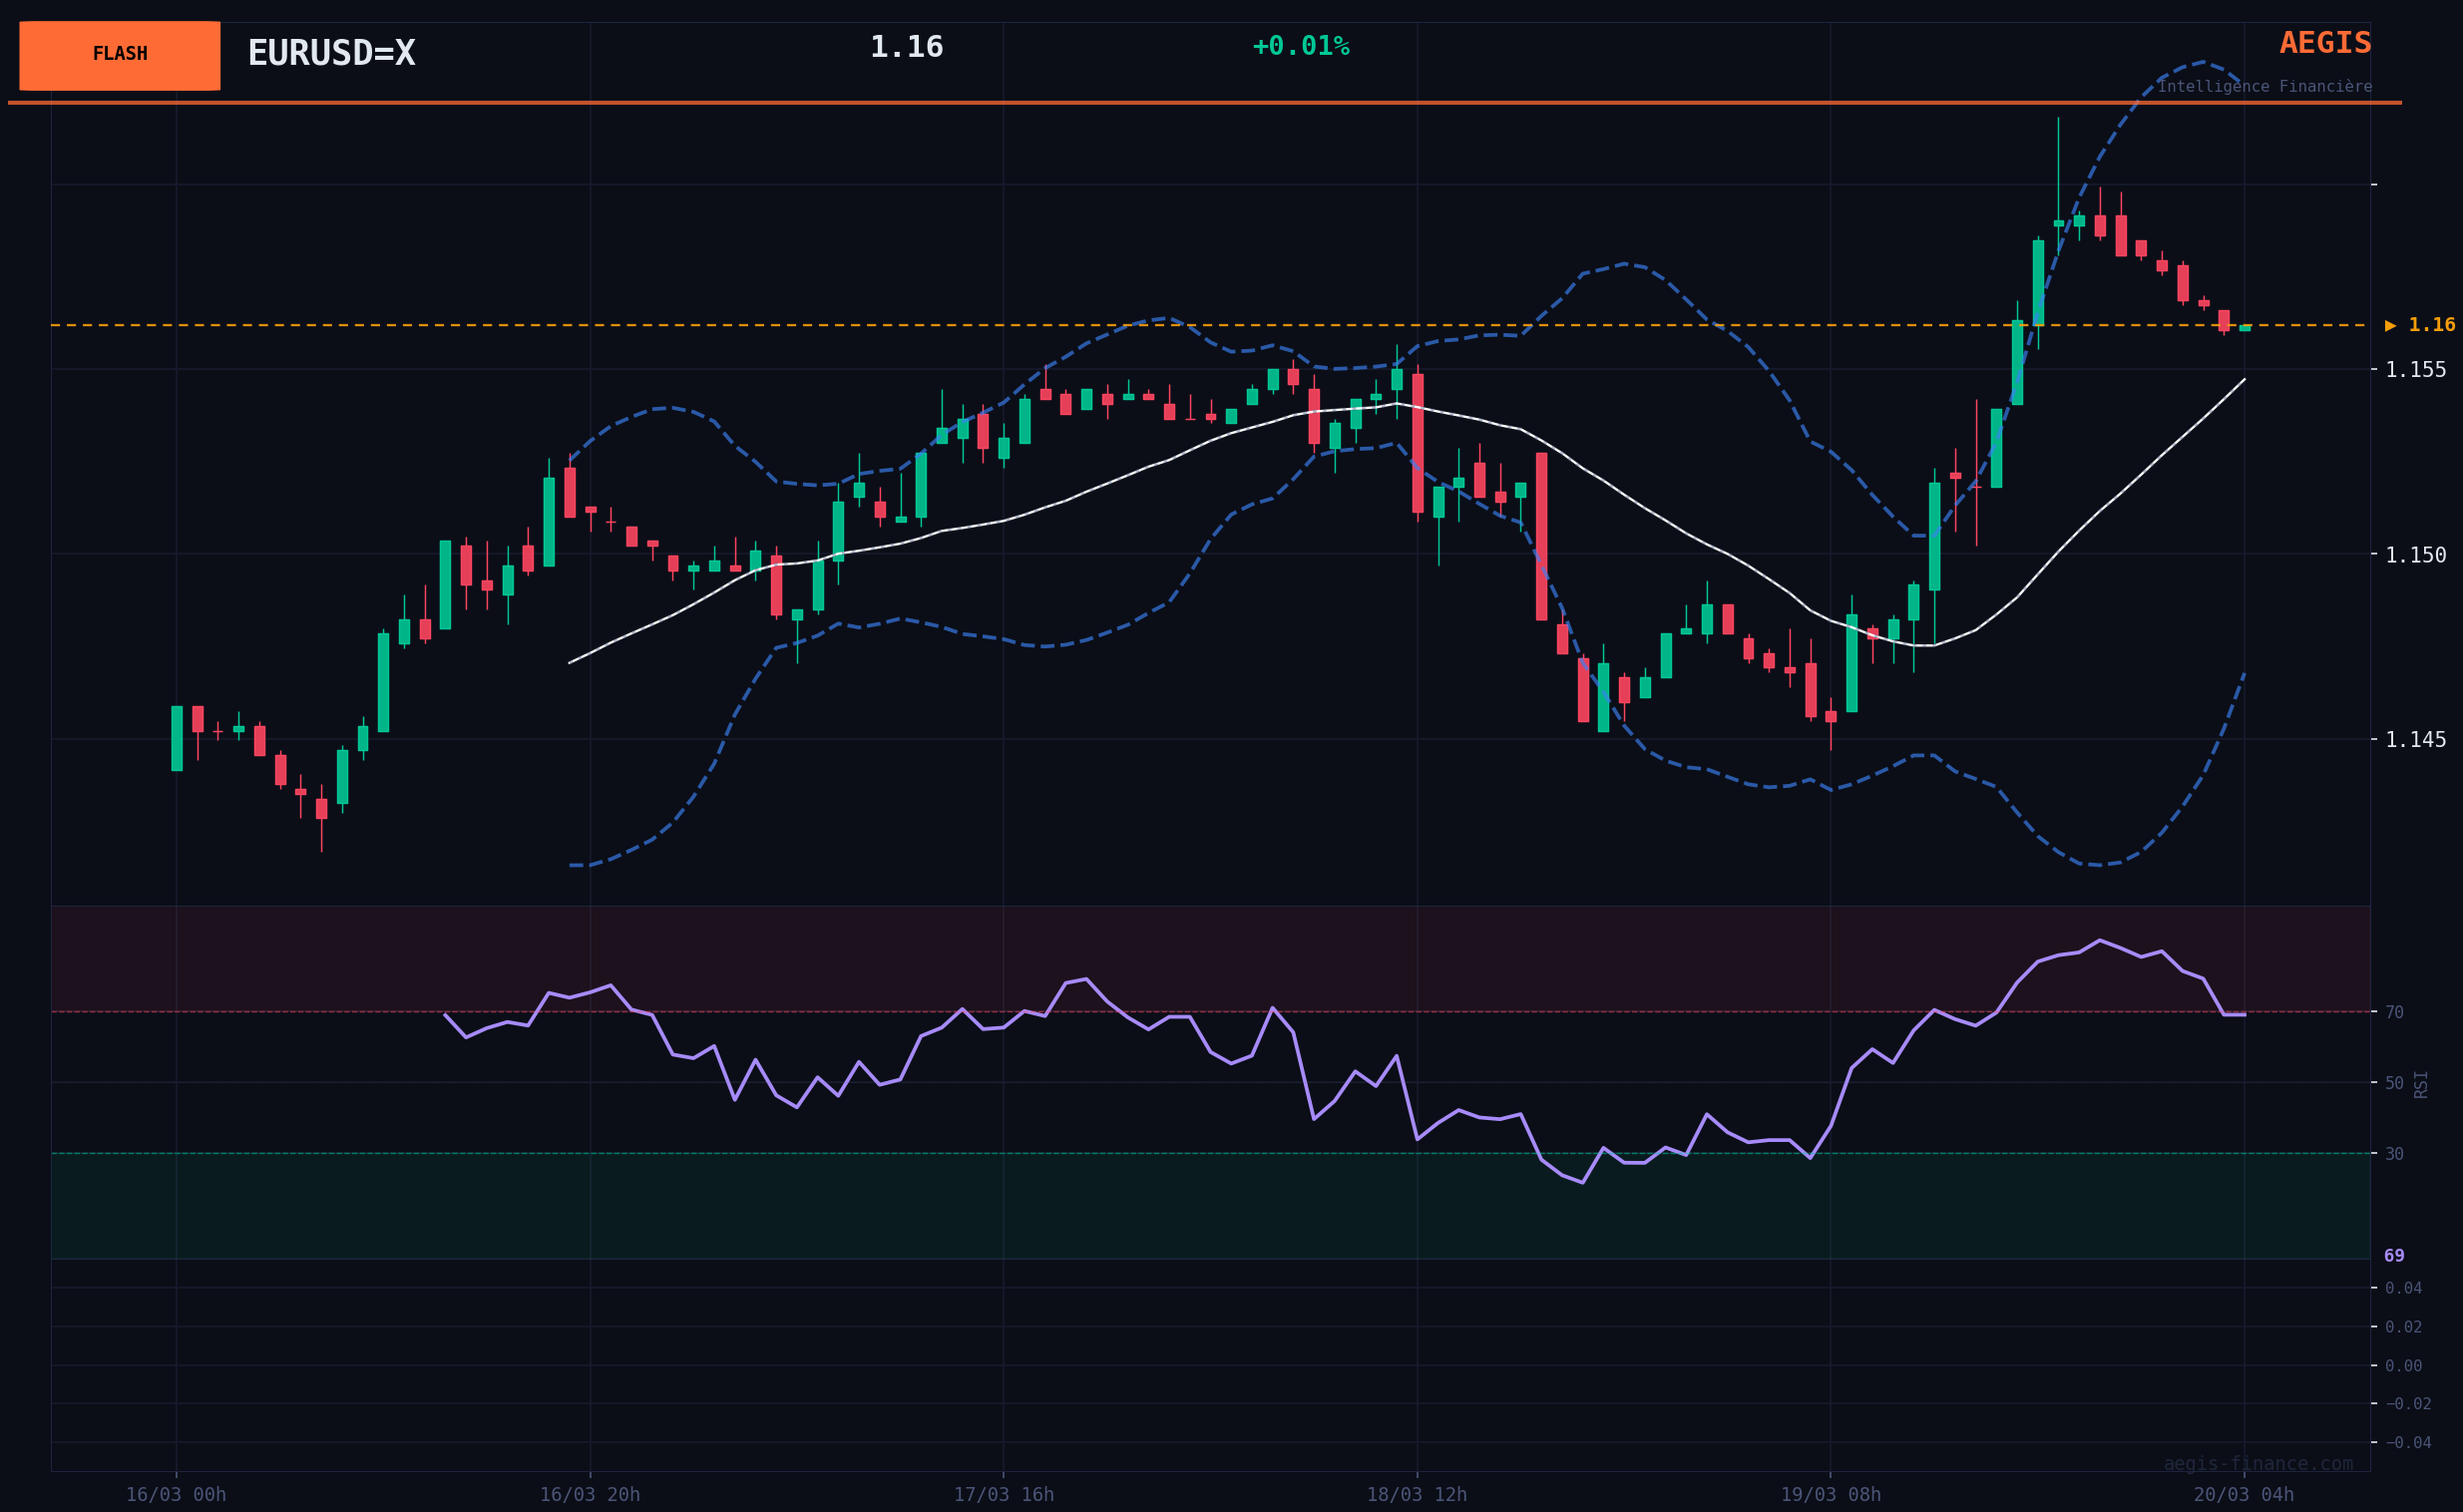Click the aegis-finance.com watermark link
Image resolution: width=2463 pixels, height=1512 pixels.
[2258, 1464]
